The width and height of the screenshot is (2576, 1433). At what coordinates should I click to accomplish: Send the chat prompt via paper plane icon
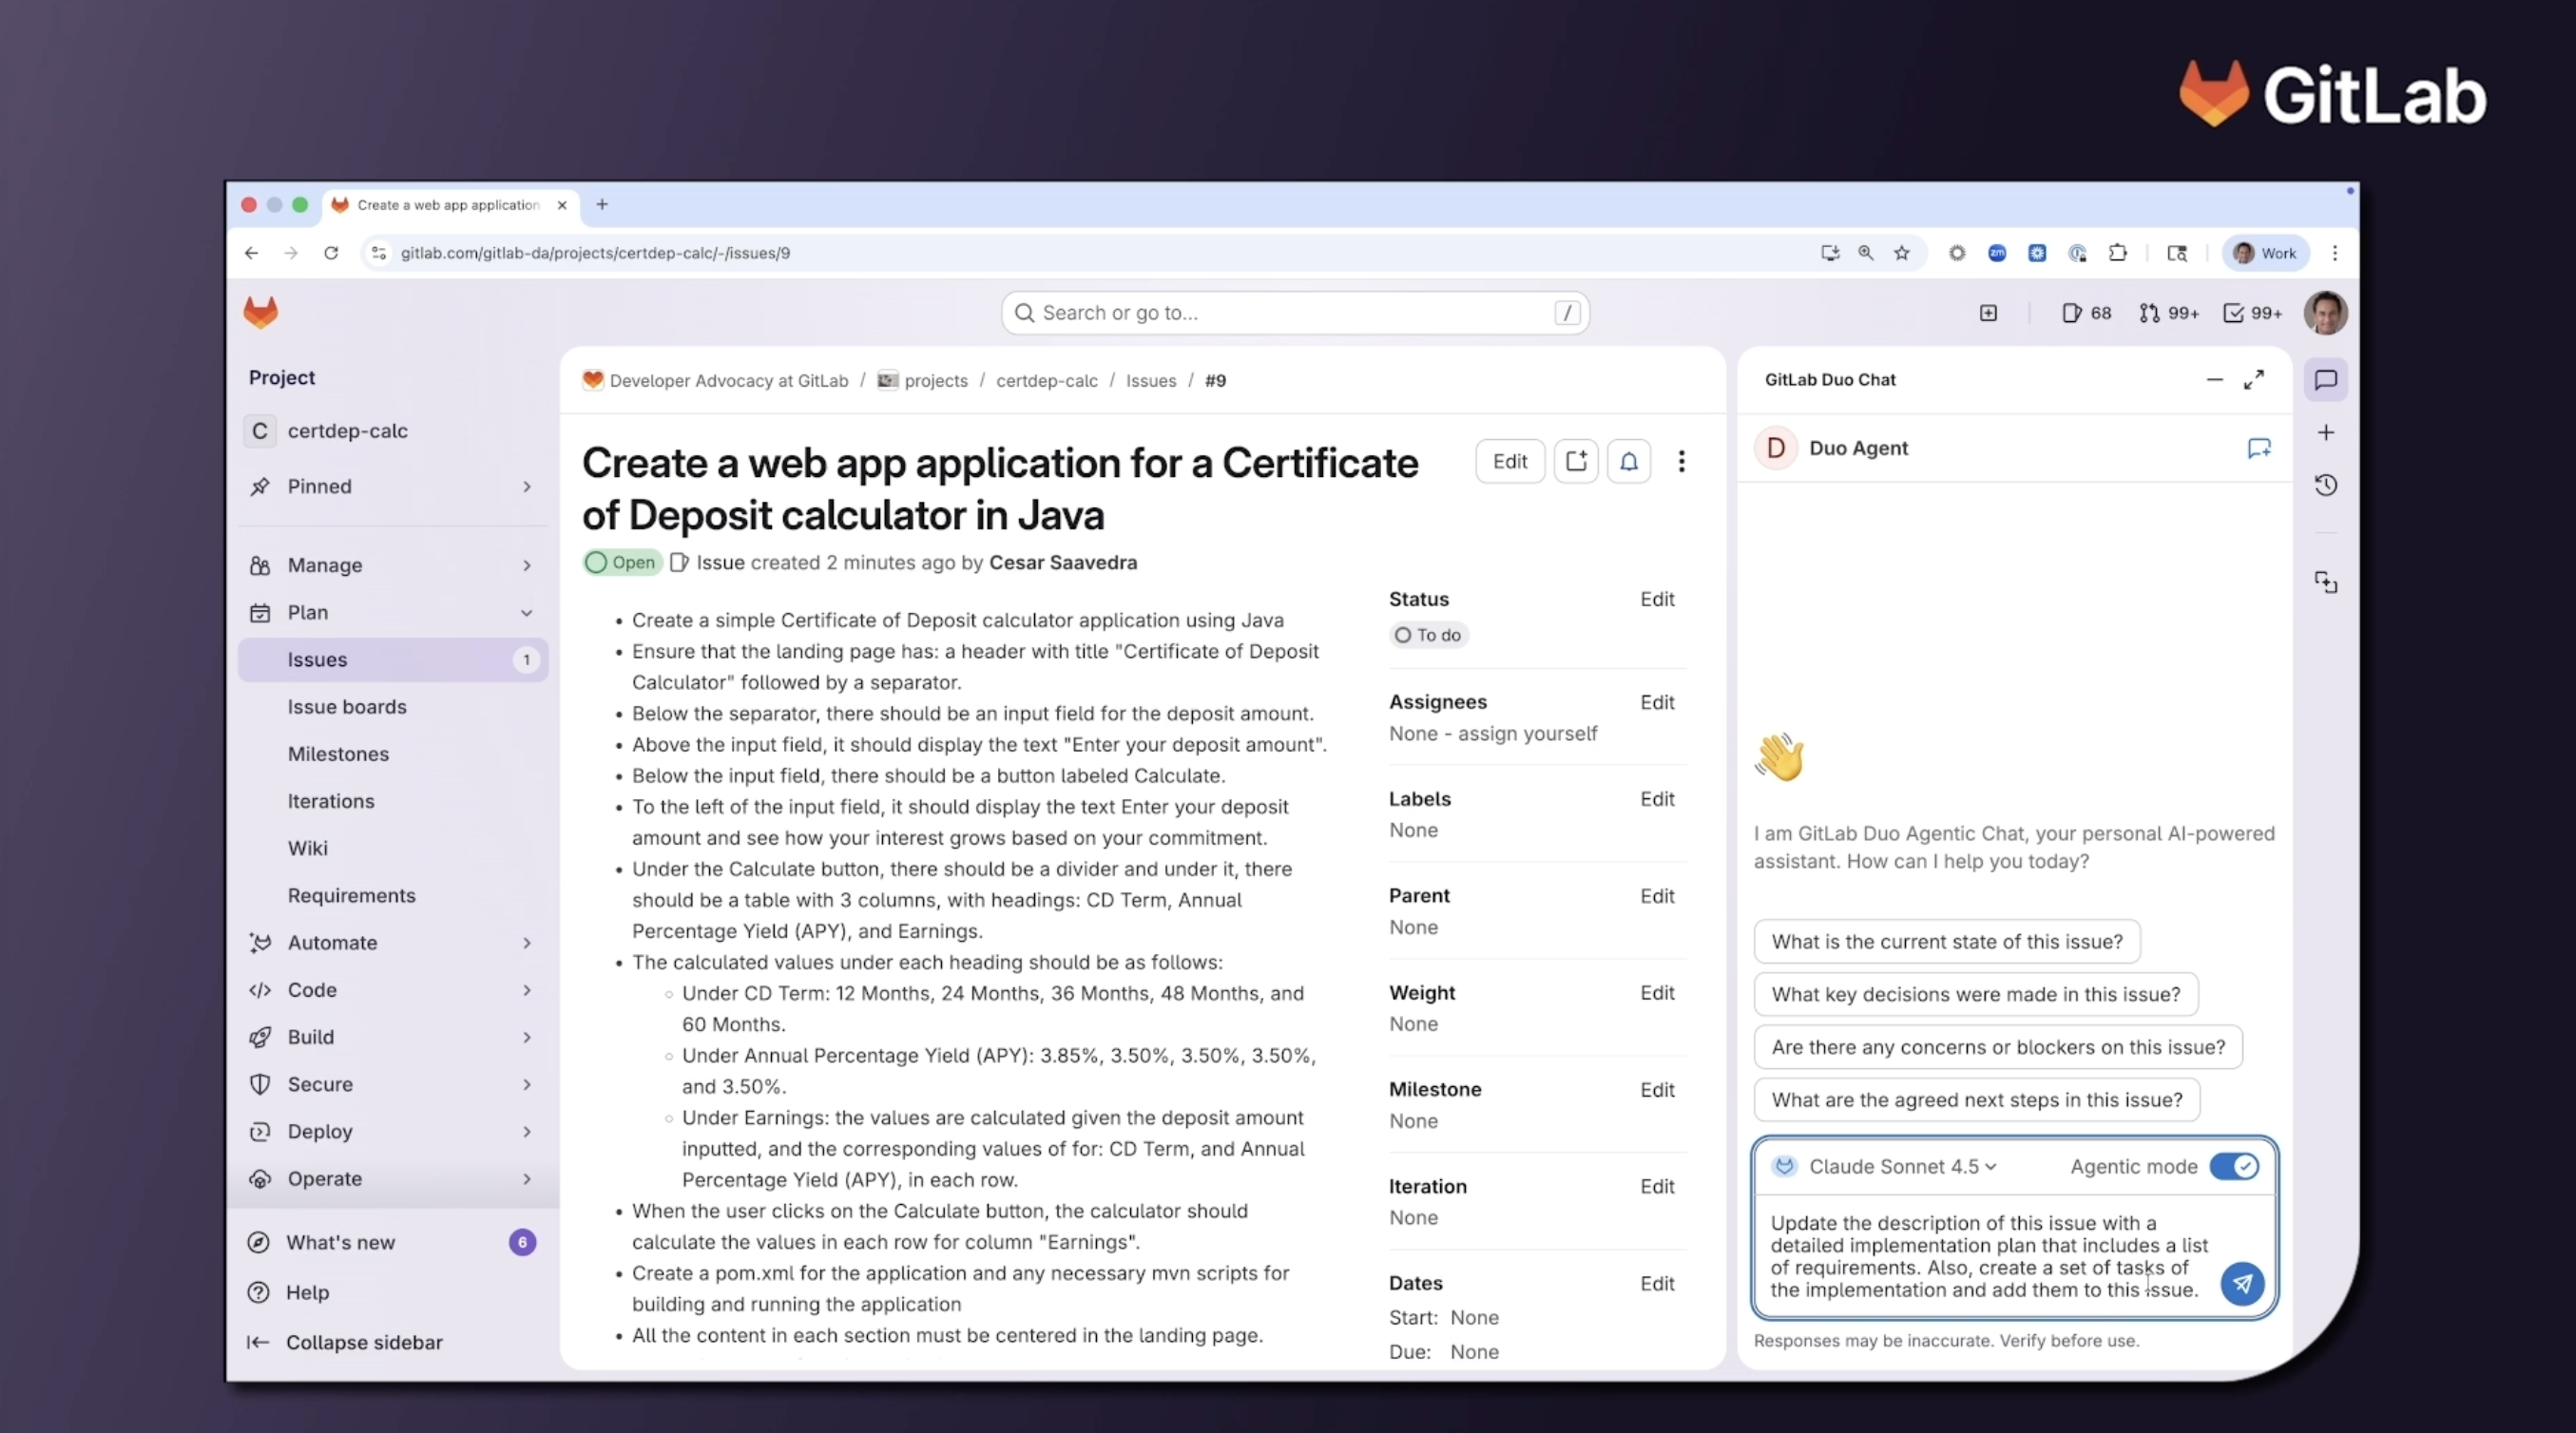(2243, 1284)
